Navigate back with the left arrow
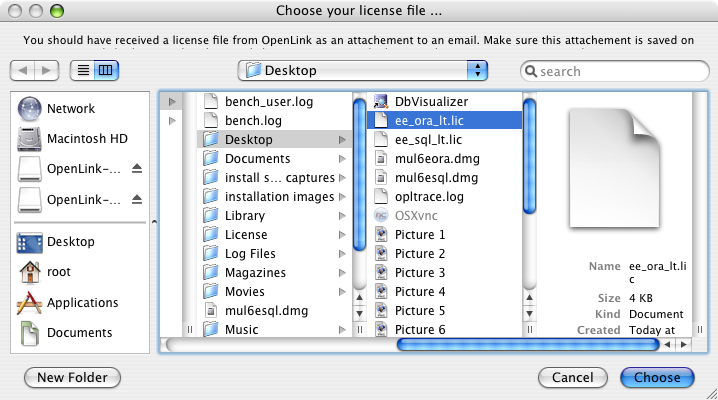Screen dimensions: 718x400 pos(22,70)
